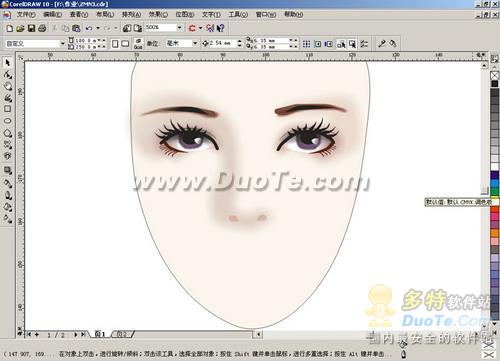The image size is (500, 361).
Task: Click the hammer-like icon on property bar
Action: 382,44
